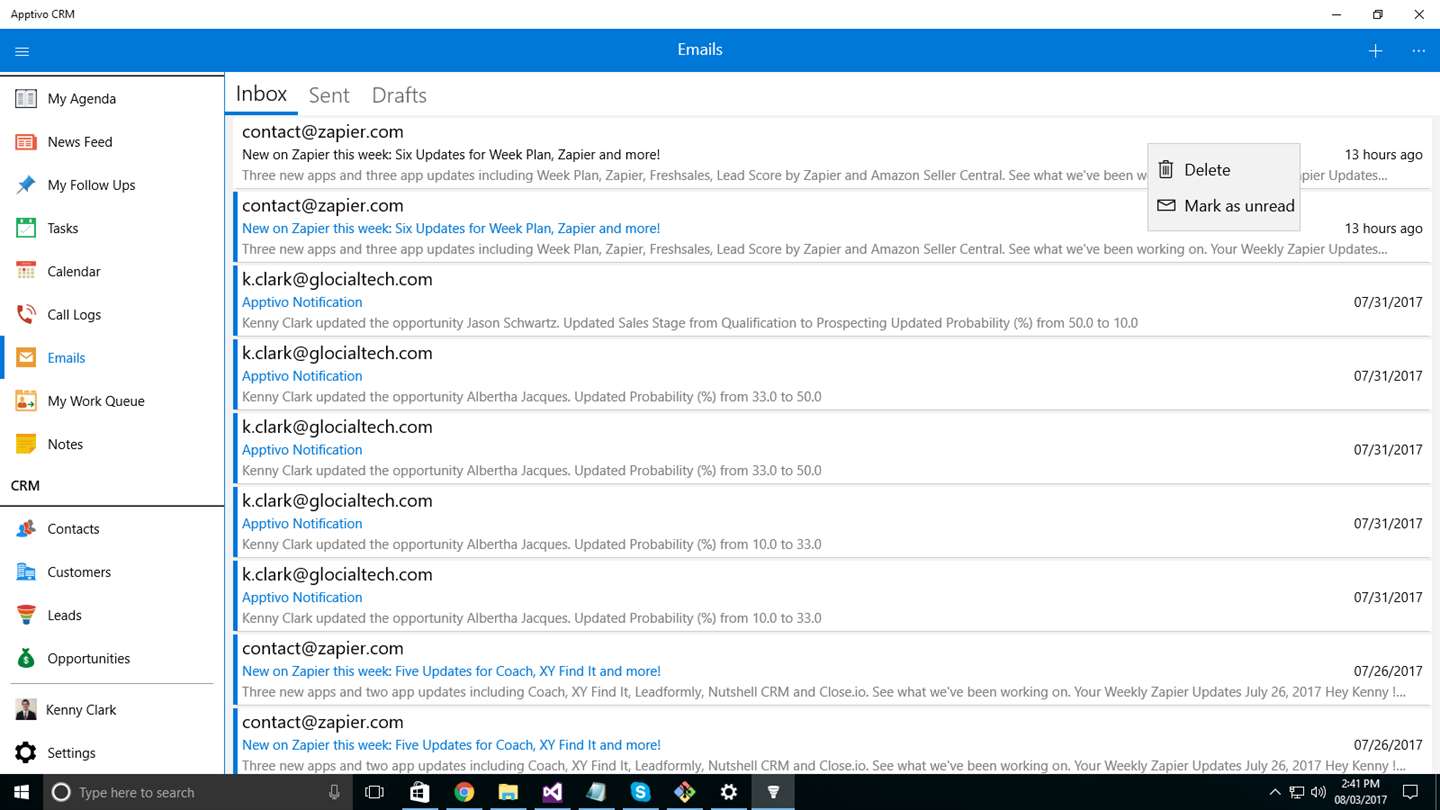Open Opportunities
Viewport: 1440px width, 810px height.
[x=112, y=658]
